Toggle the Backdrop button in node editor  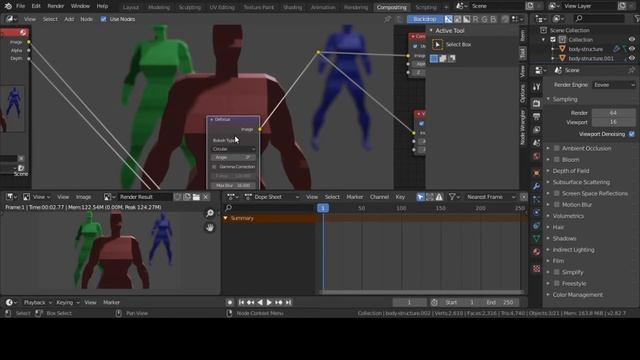click(x=424, y=19)
